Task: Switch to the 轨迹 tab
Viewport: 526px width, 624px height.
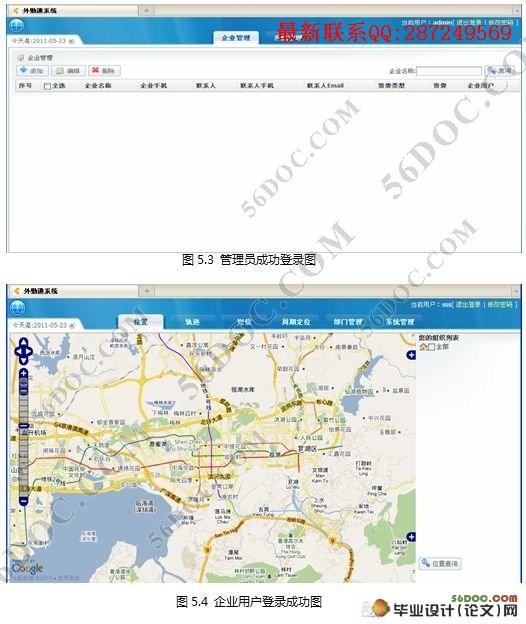Action: [x=192, y=322]
